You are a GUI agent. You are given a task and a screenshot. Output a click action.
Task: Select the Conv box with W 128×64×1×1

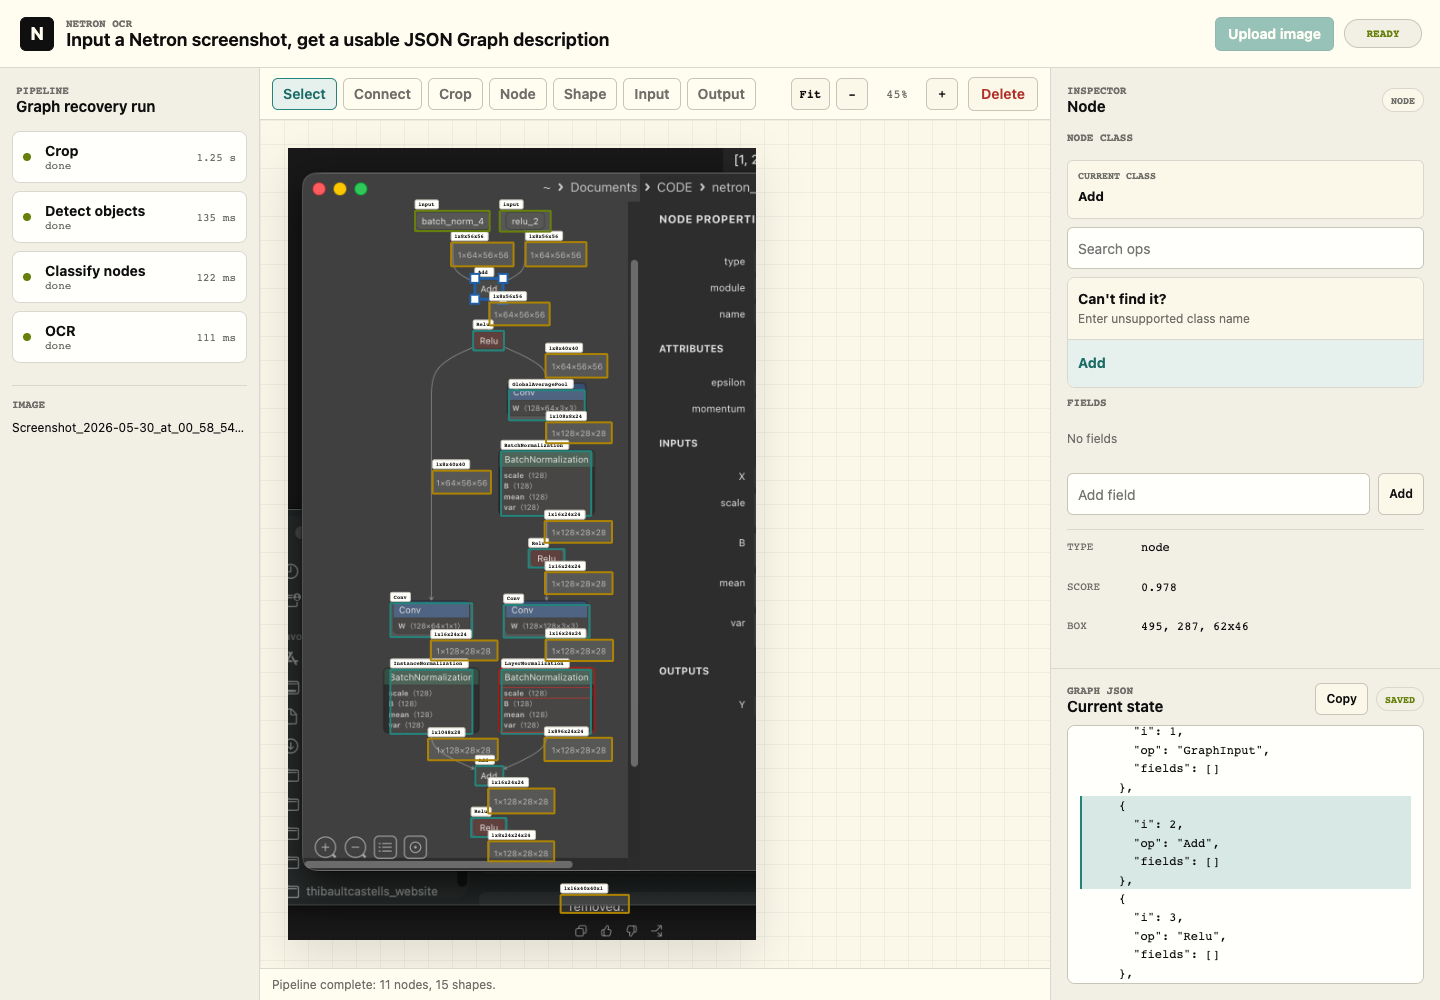[x=431, y=619]
